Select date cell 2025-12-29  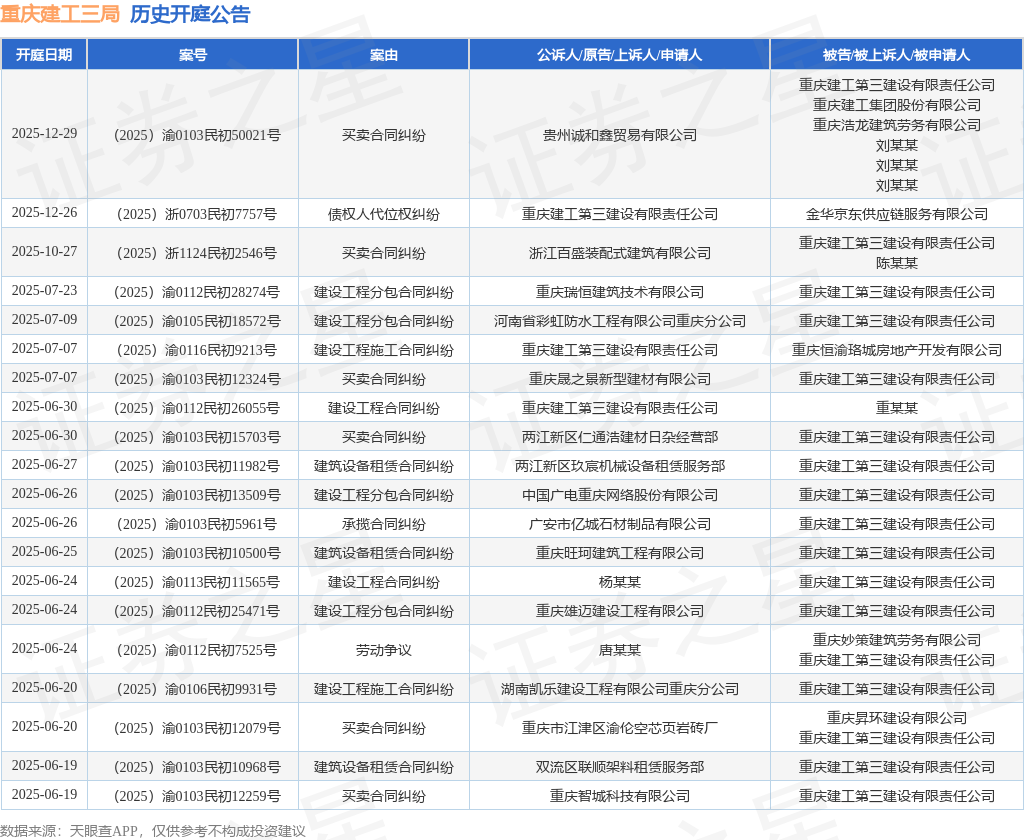tap(44, 133)
